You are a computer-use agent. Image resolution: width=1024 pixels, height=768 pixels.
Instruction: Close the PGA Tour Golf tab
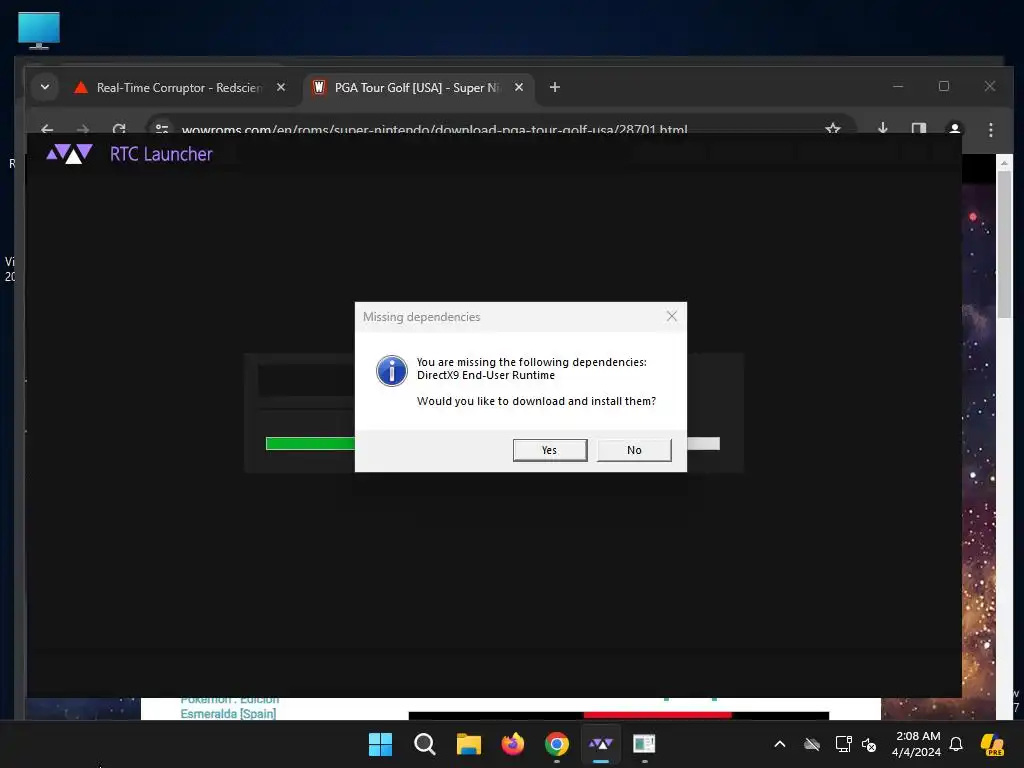point(519,87)
